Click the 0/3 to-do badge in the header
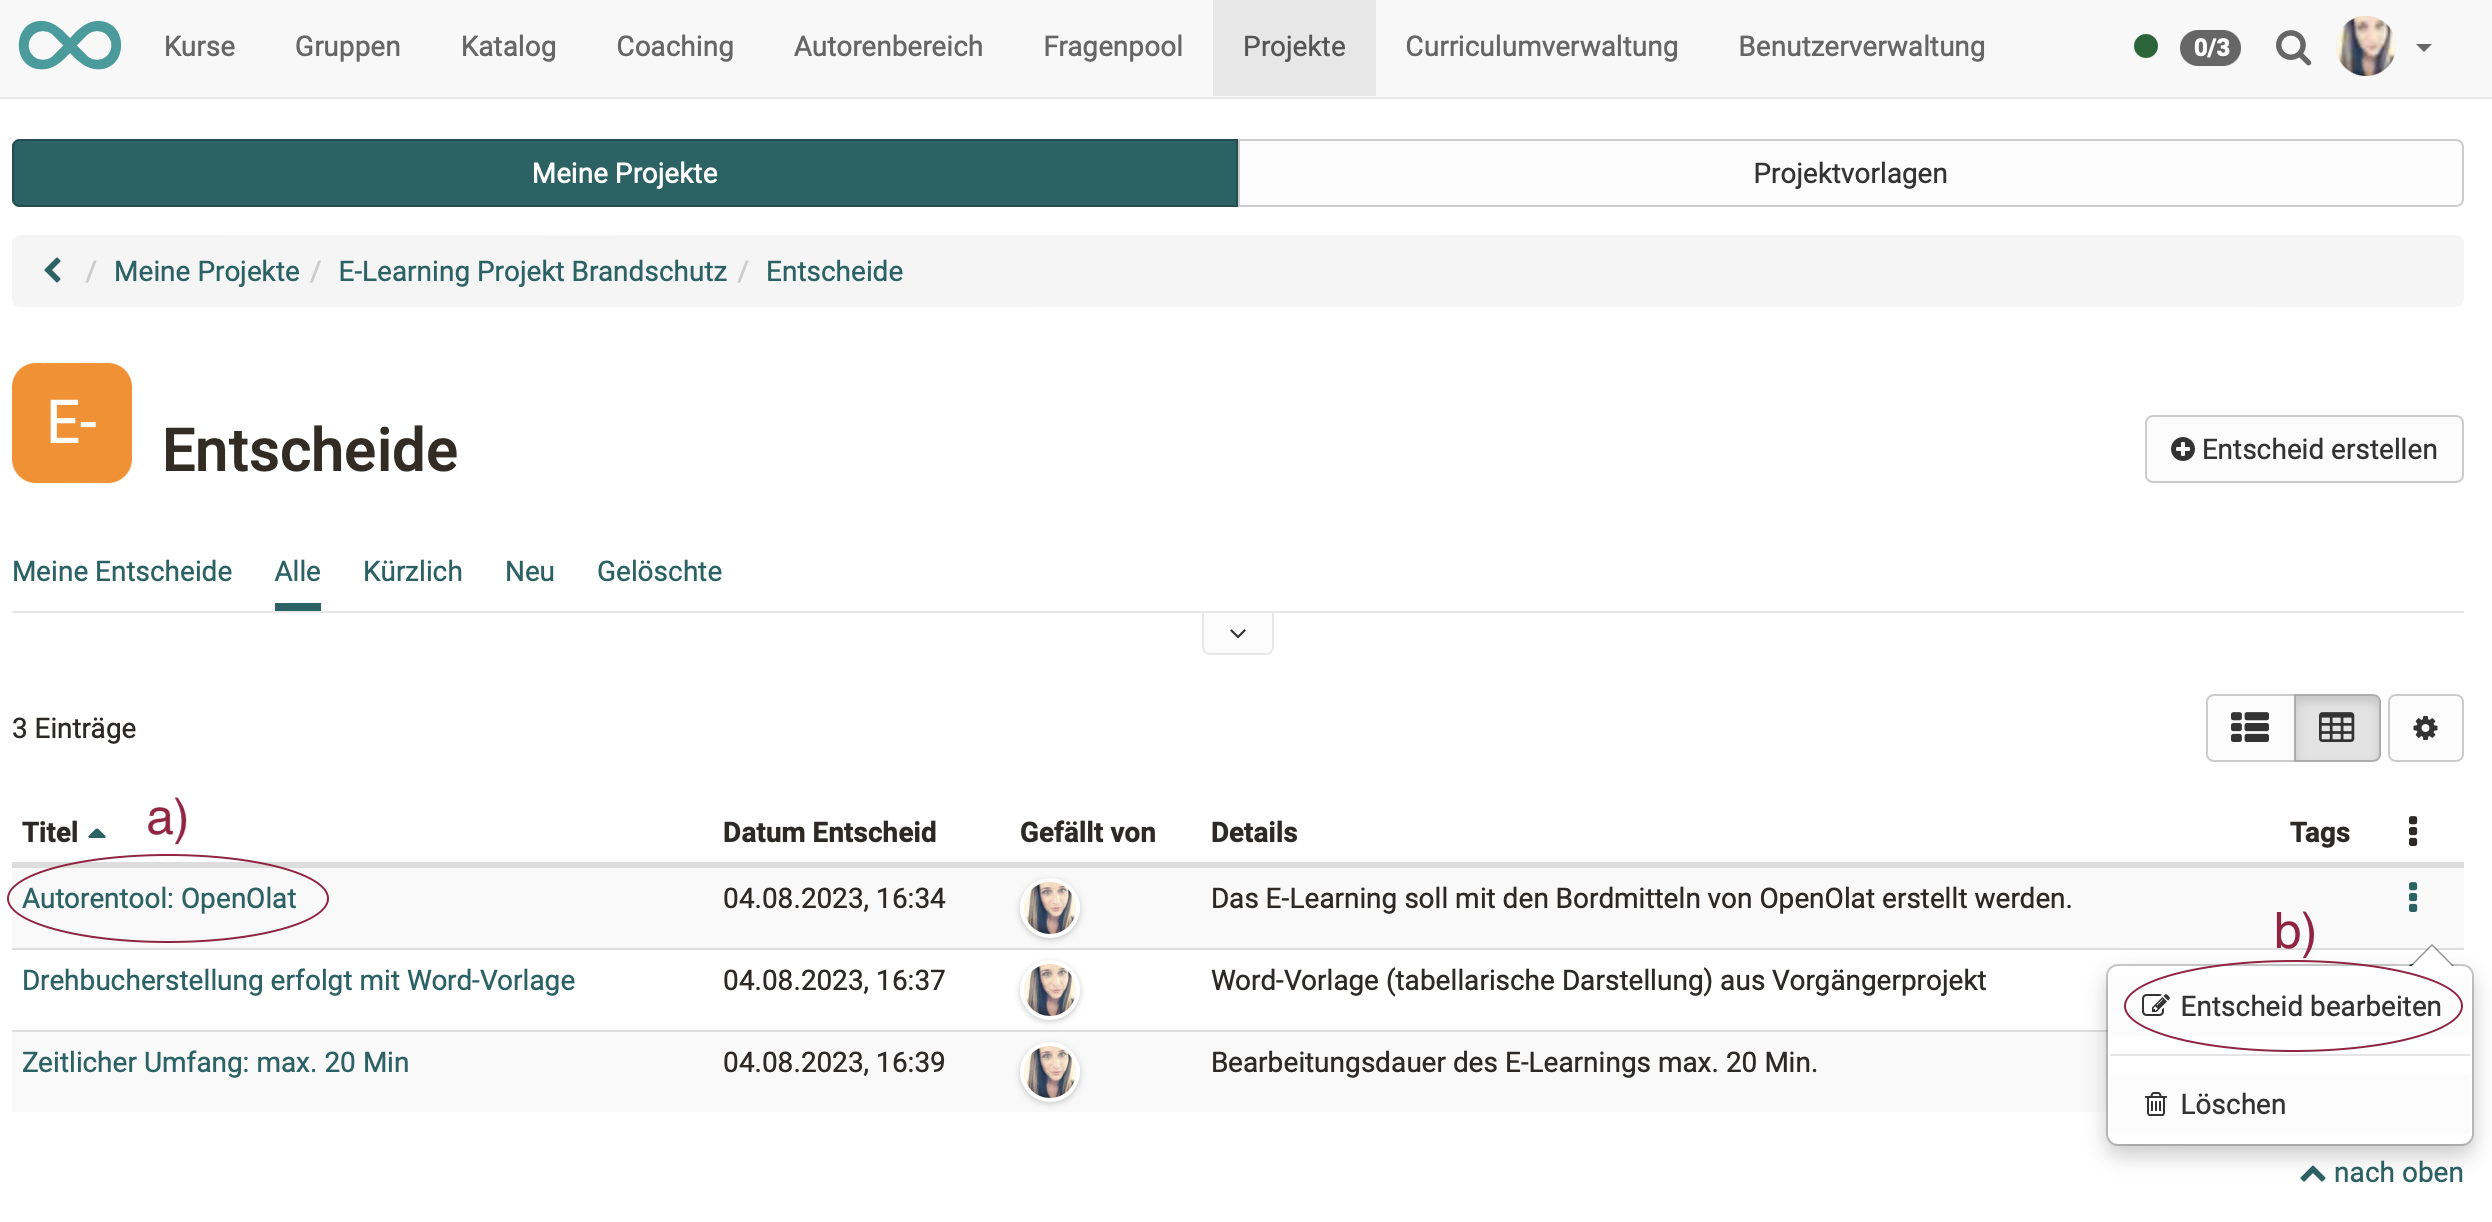 (x=2209, y=47)
